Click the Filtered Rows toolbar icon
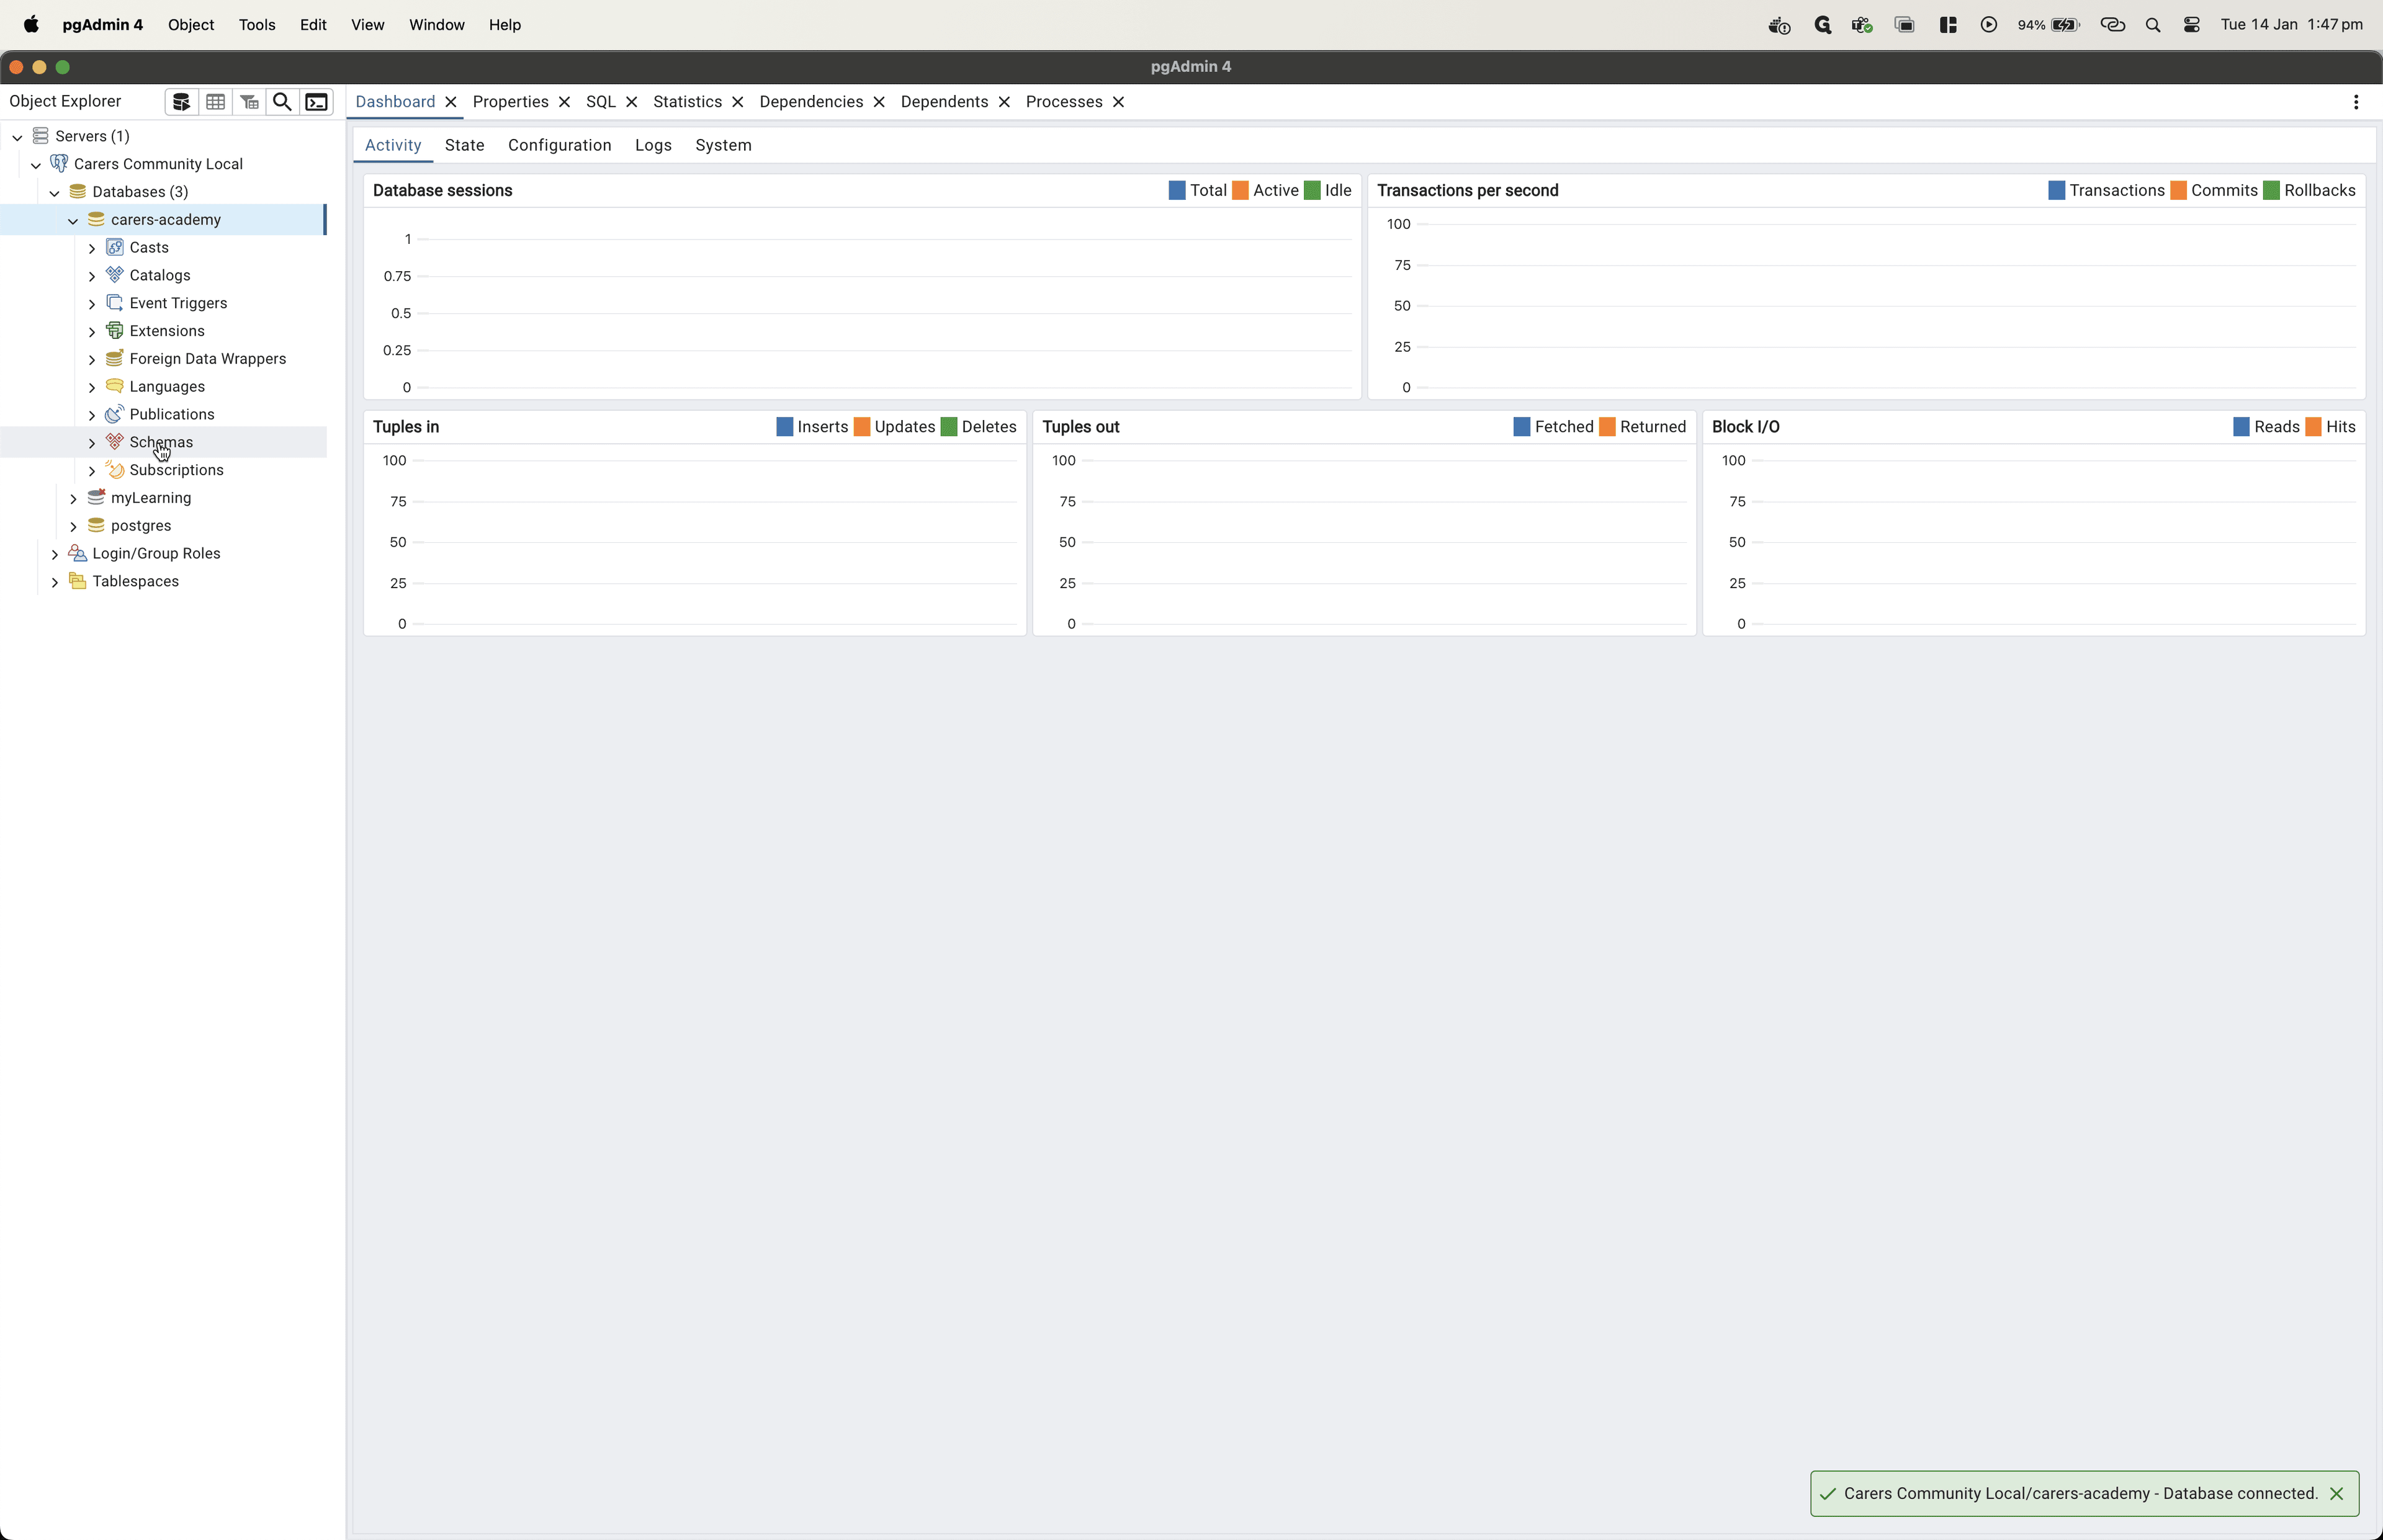This screenshot has height=1540, width=2383. 249,102
